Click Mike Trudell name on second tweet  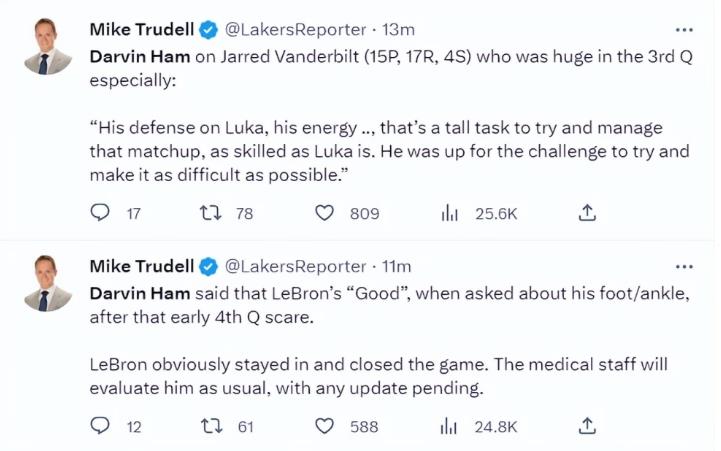[142, 266]
